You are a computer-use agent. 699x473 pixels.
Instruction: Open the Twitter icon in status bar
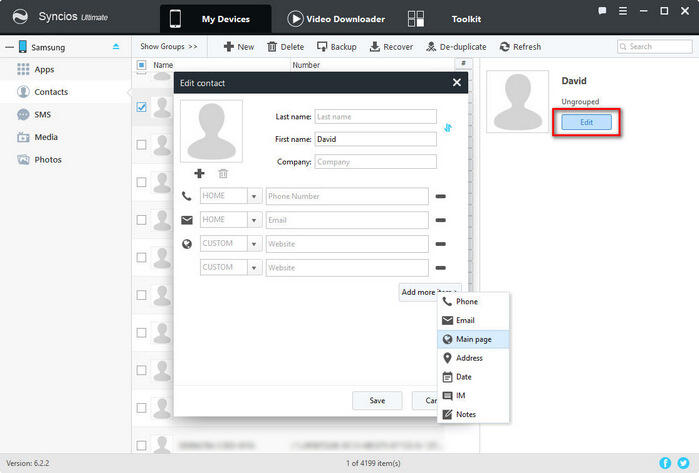[683, 463]
